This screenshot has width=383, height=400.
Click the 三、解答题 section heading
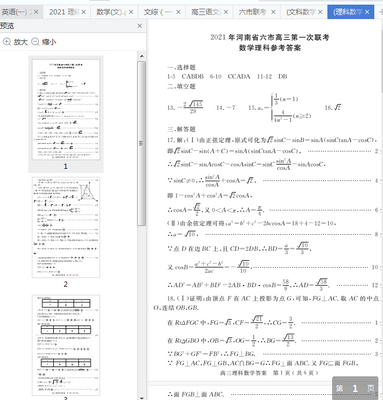tap(181, 129)
